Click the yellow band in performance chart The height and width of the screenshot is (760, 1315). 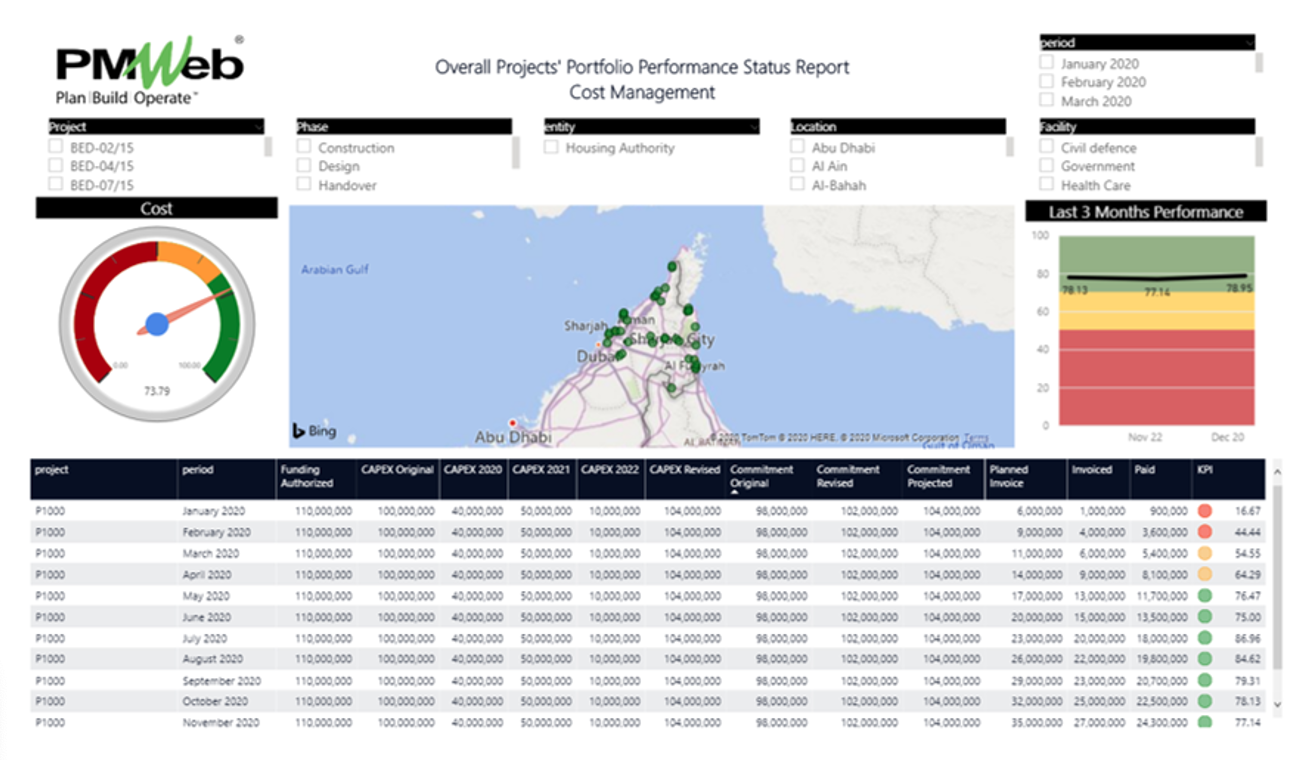point(1156,310)
